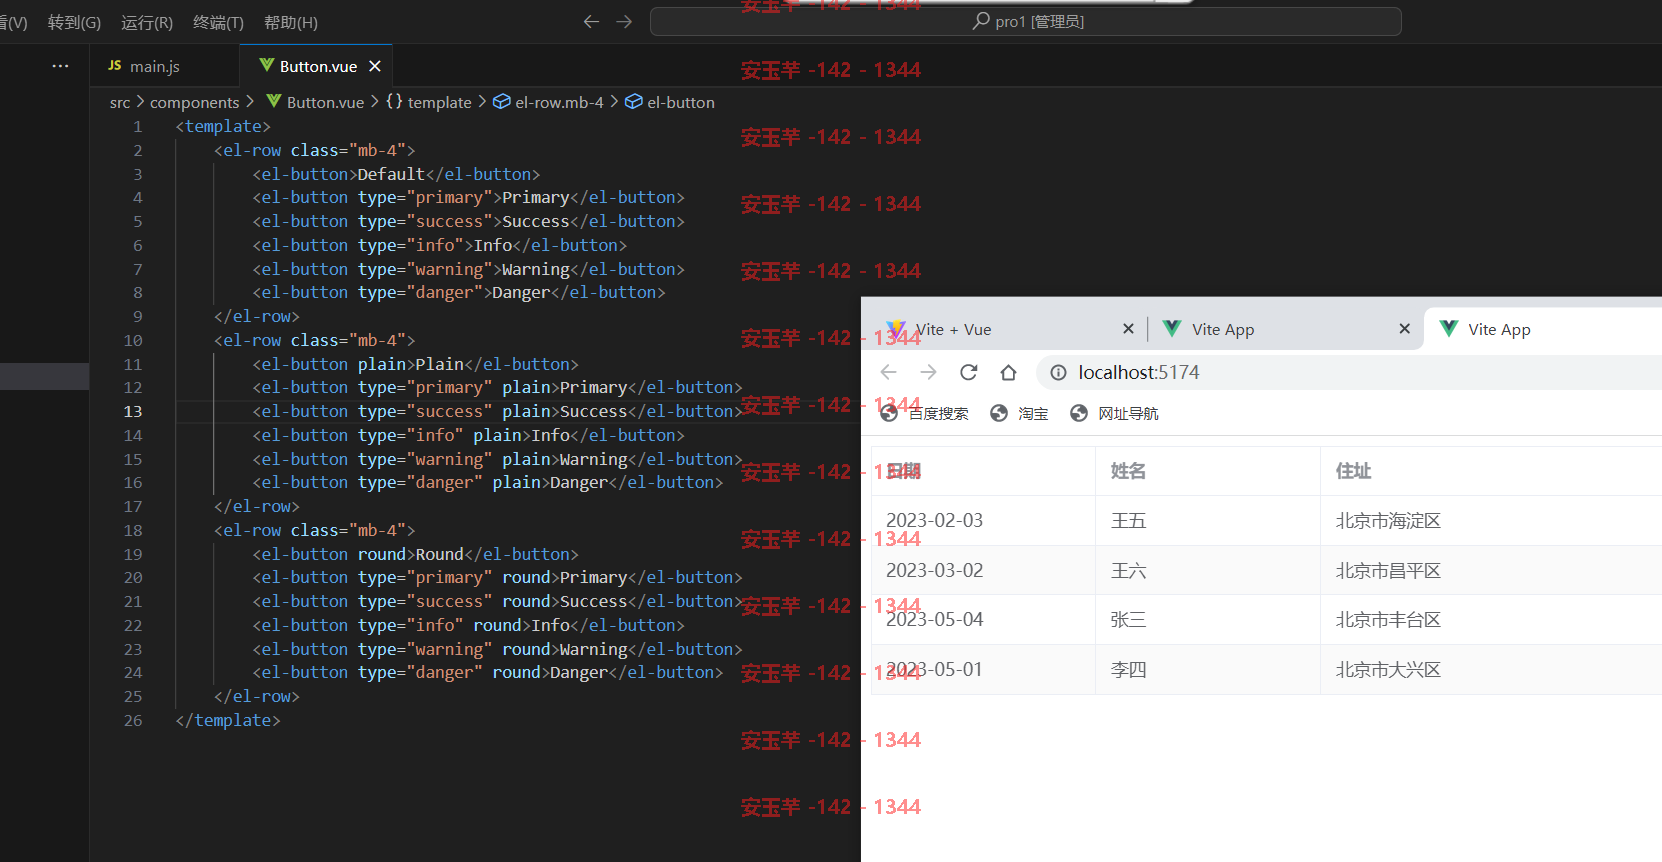Image resolution: width=1662 pixels, height=862 pixels.
Task: Click the Plain text on line 11
Action: [x=440, y=364]
